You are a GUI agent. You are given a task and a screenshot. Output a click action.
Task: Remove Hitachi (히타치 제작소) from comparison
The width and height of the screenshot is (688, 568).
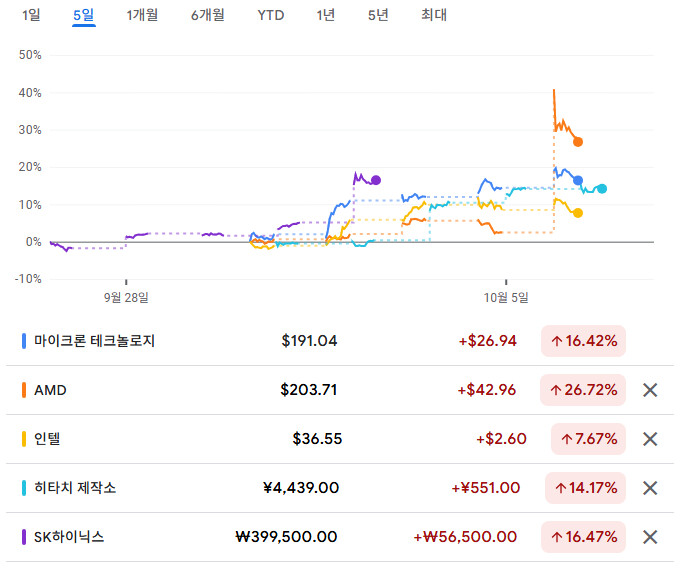coord(650,488)
